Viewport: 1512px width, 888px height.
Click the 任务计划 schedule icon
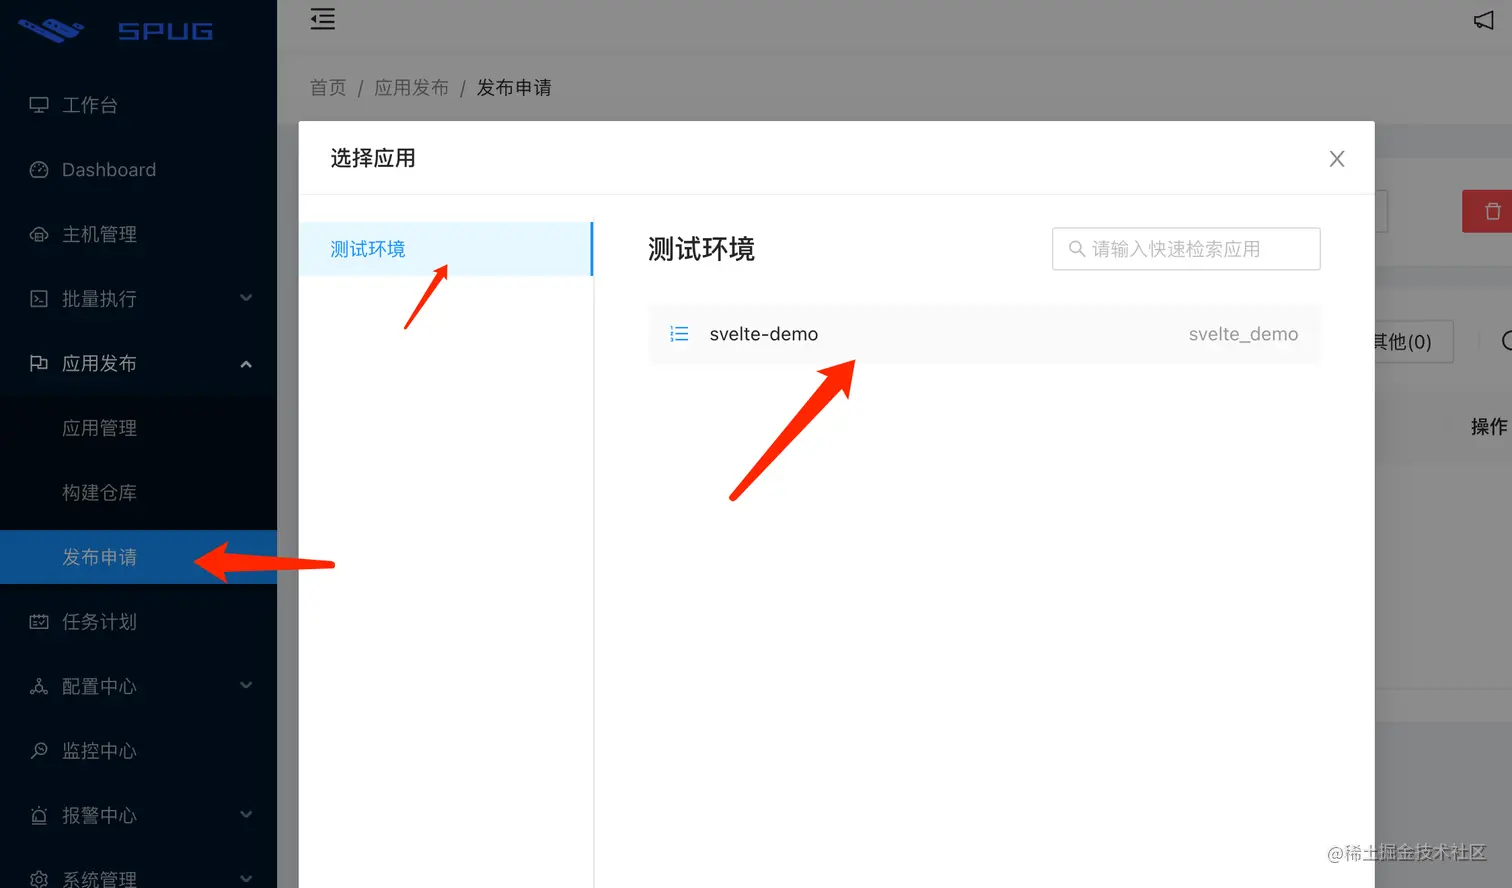pyautogui.click(x=39, y=622)
